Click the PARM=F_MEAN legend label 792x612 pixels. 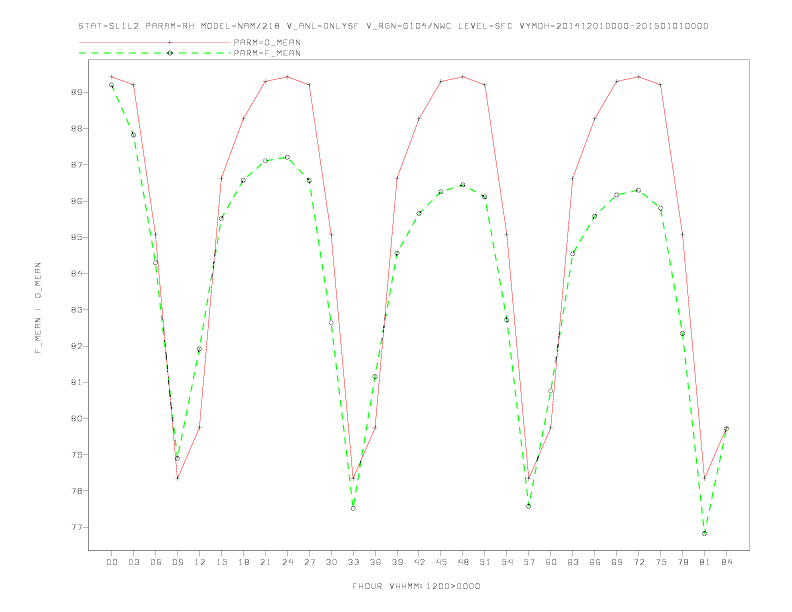[267, 53]
